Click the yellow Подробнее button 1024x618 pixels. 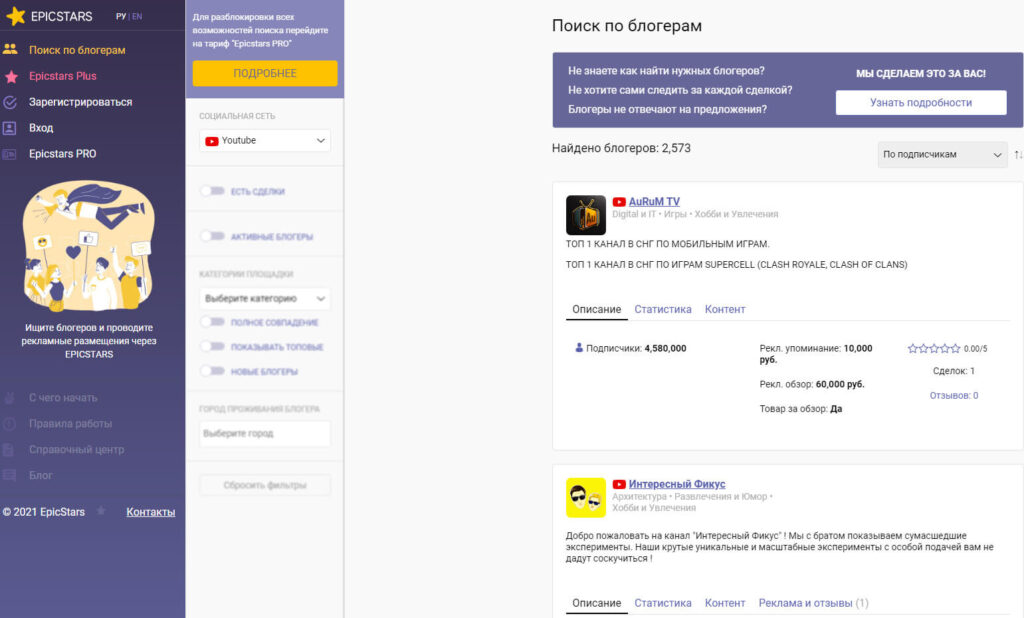click(x=265, y=73)
